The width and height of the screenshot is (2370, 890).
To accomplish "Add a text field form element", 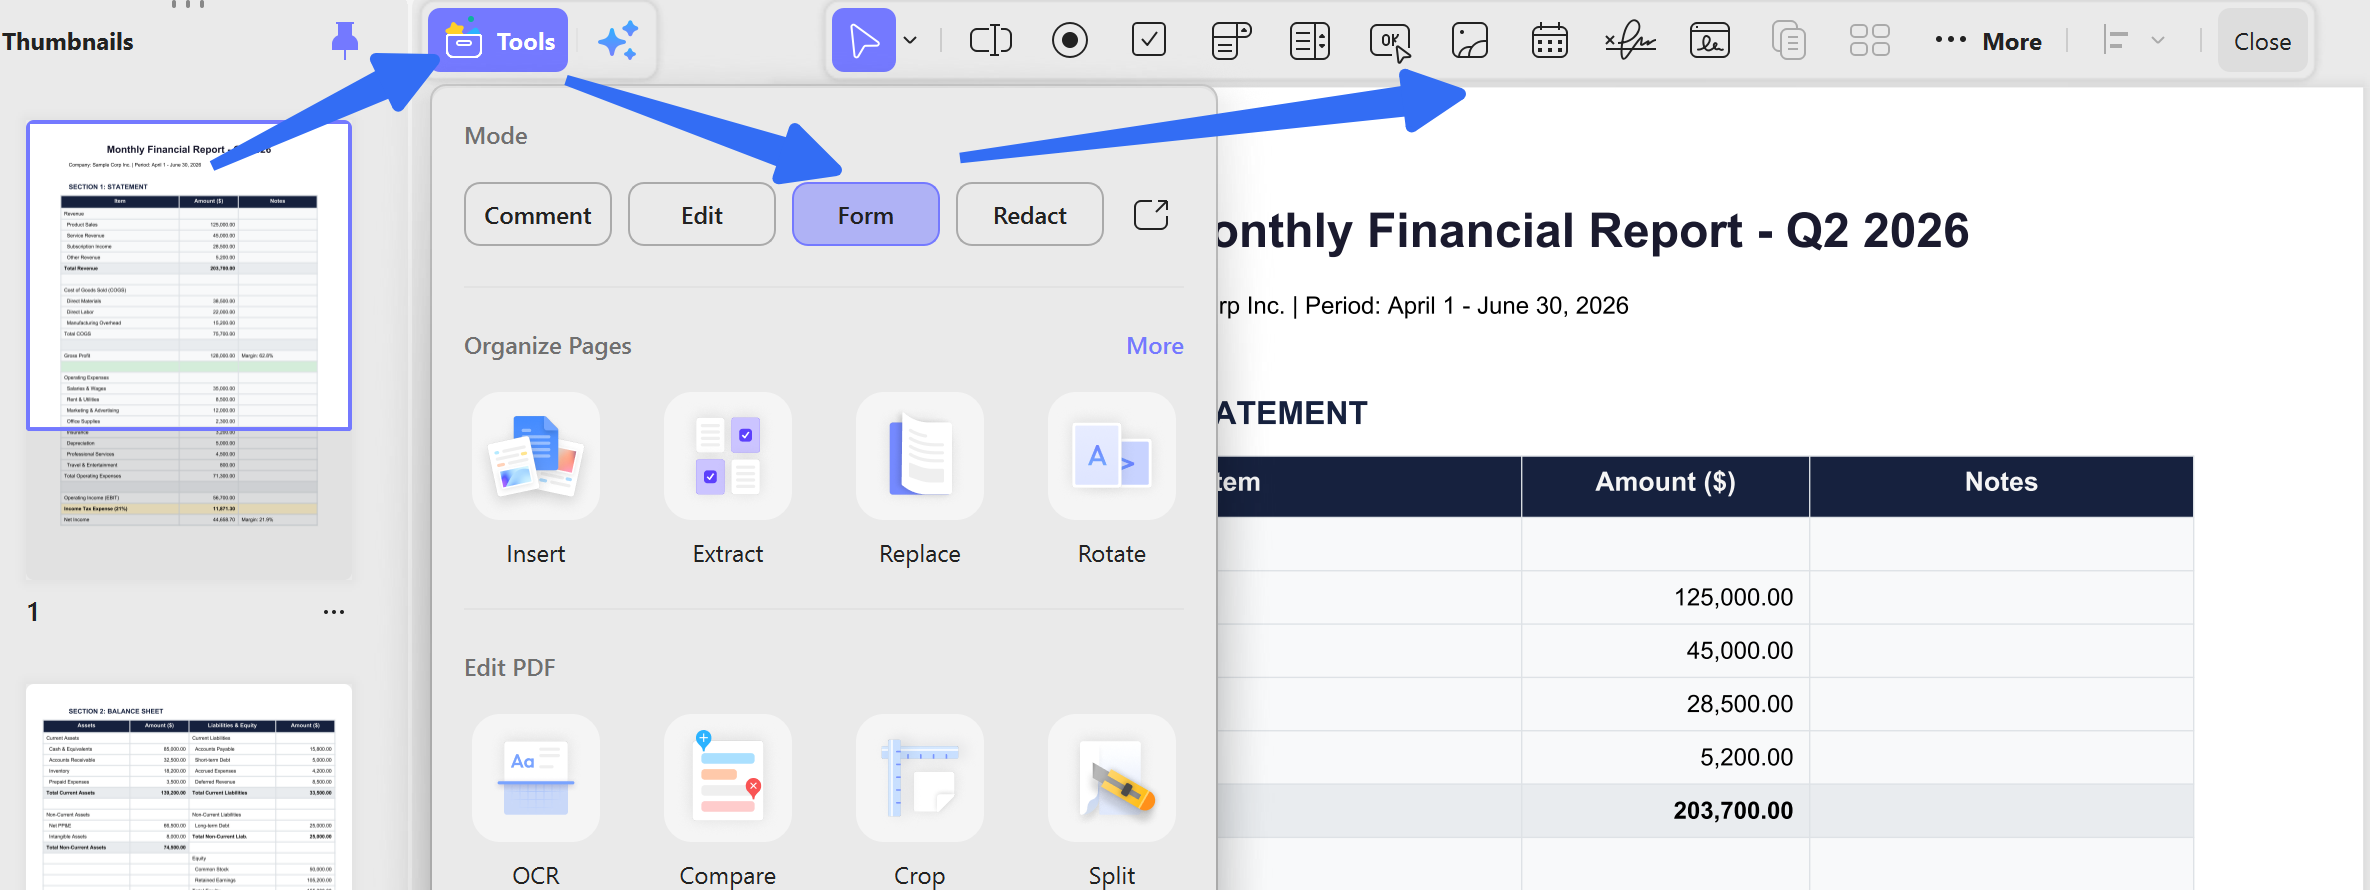I will [x=990, y=41].
